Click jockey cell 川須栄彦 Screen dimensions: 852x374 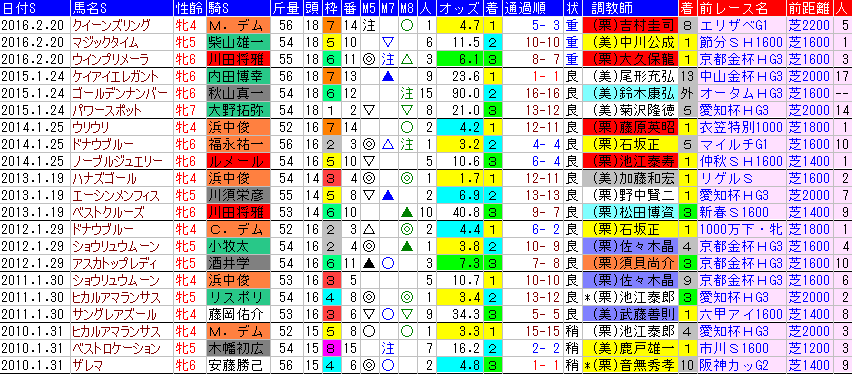click(238, 195)
